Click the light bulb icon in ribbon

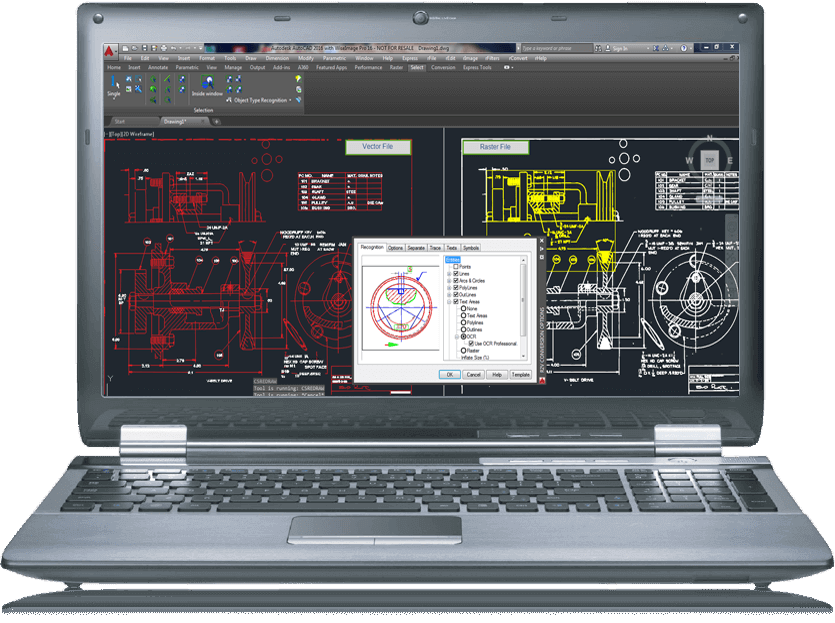point(299,78)
